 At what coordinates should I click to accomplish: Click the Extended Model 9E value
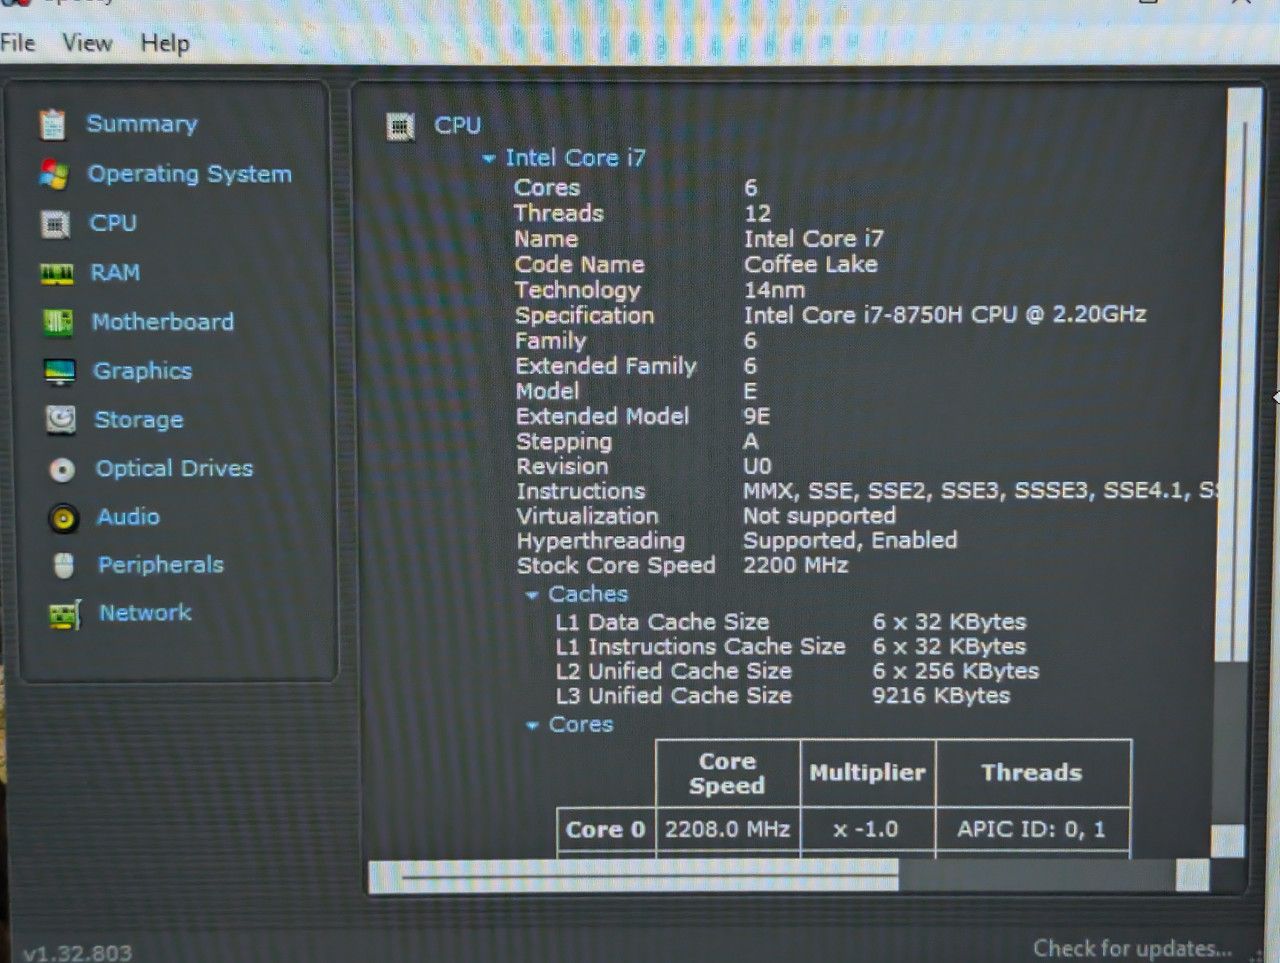point(756,417)
